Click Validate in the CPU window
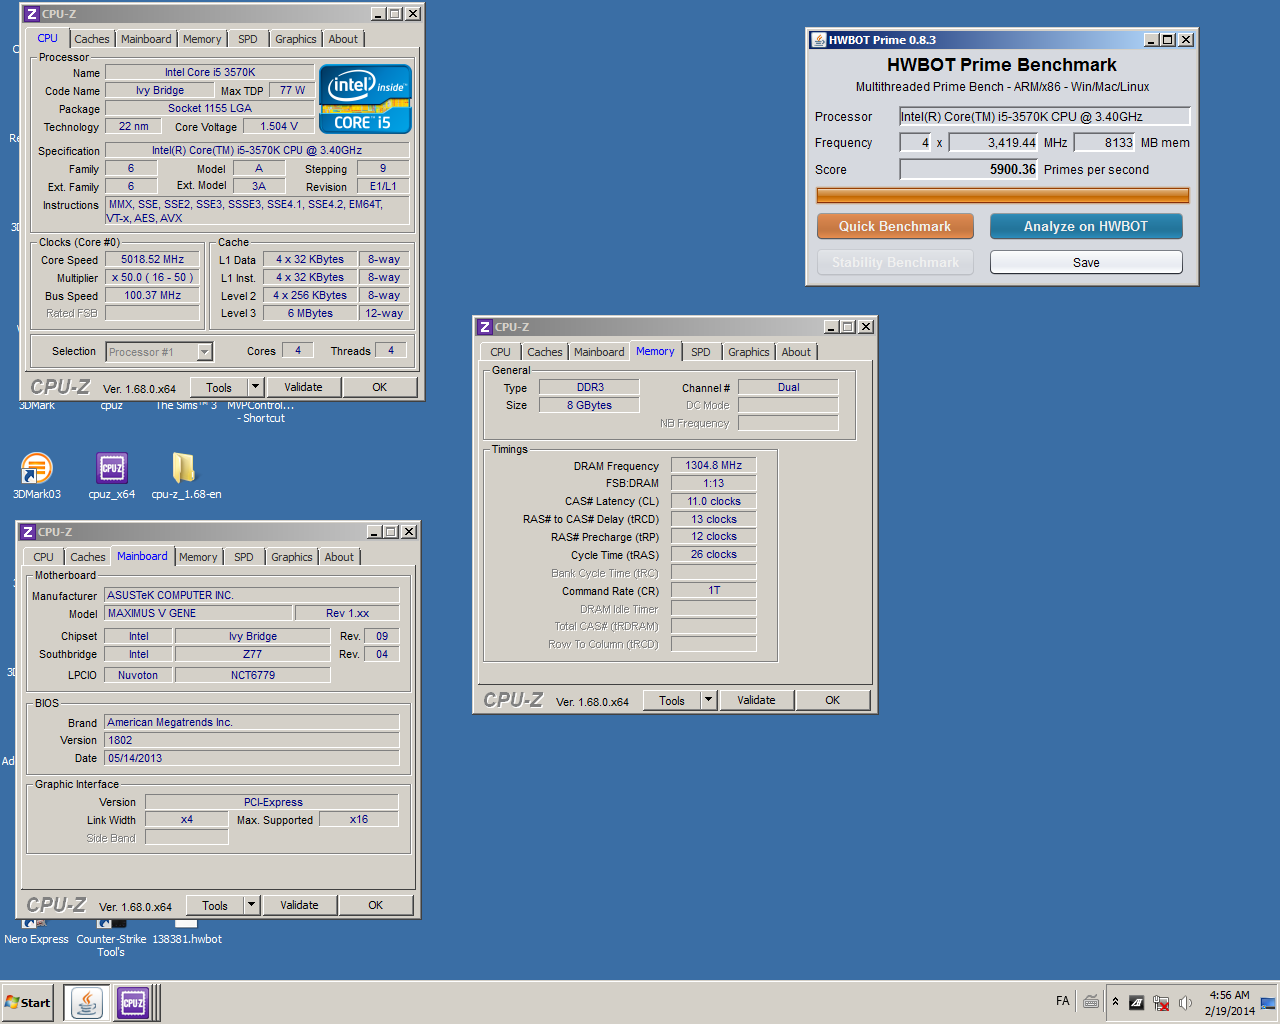This screenshot has width=1280, height=1024. point(303,387)
